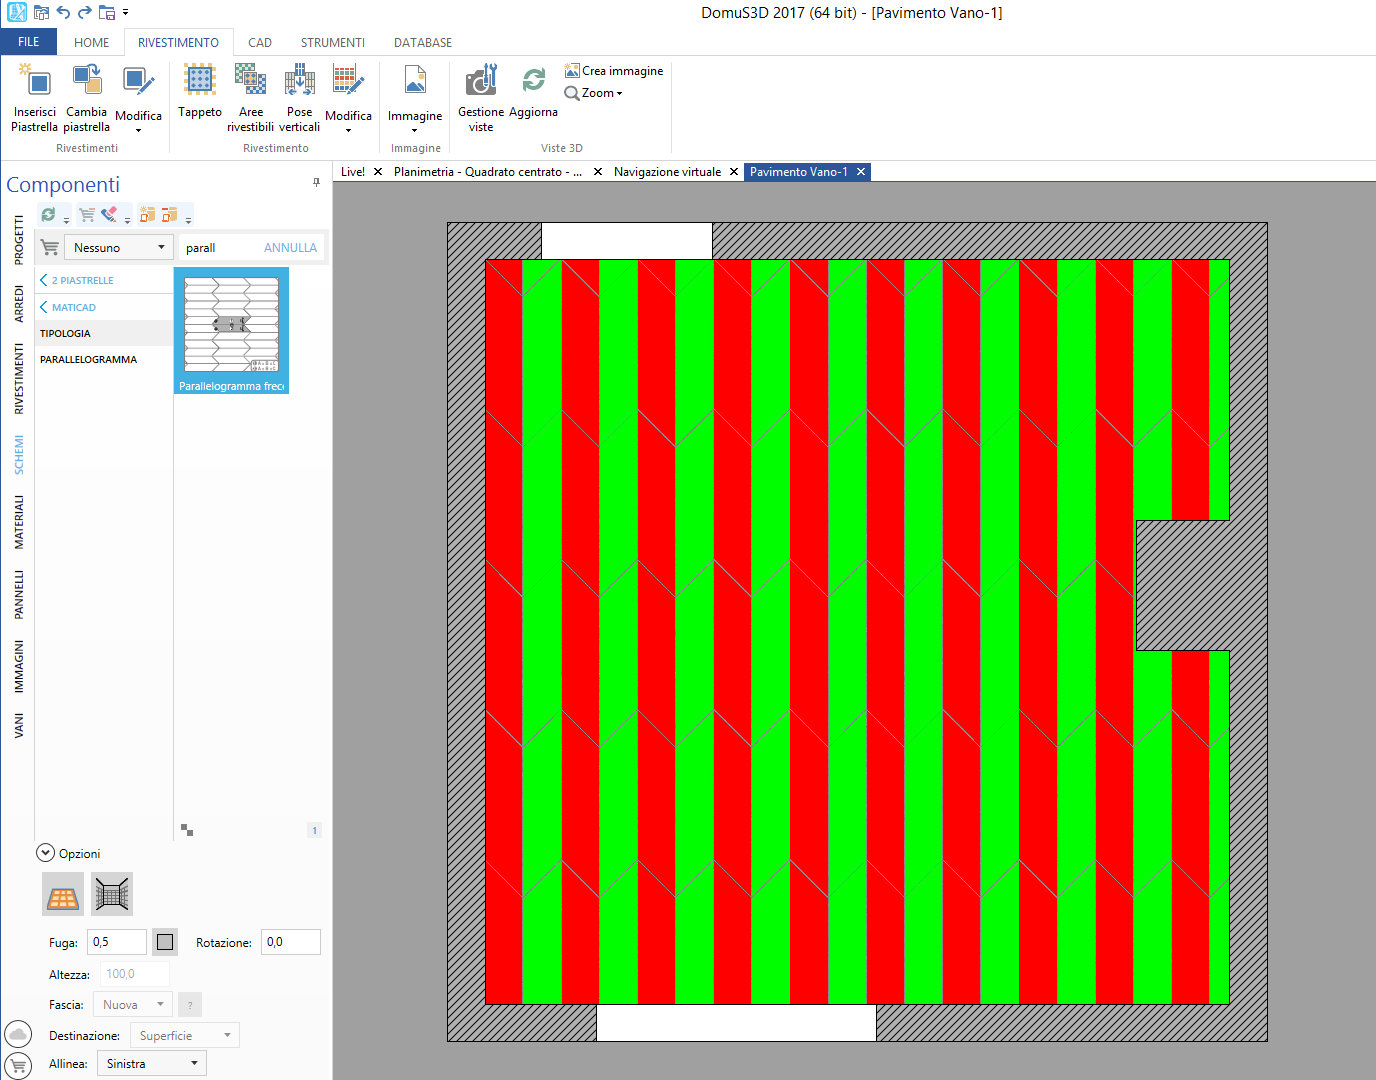Click the DomuS3D application logo icon
Screen dimensions: 1376x1080
click(17, 13)
